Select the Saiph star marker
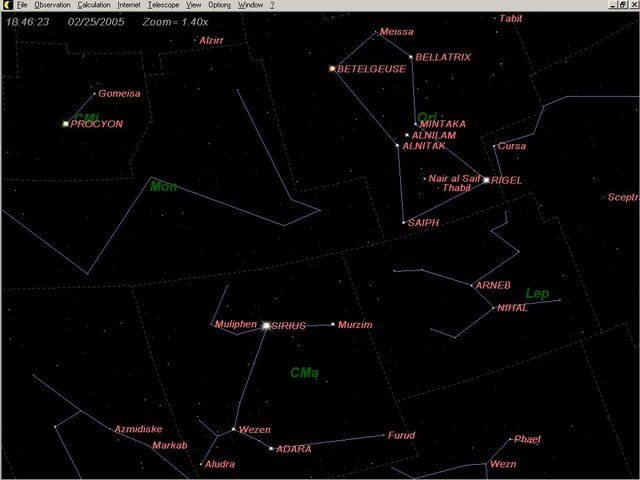 pyautogui.click(x=403, y=222)
